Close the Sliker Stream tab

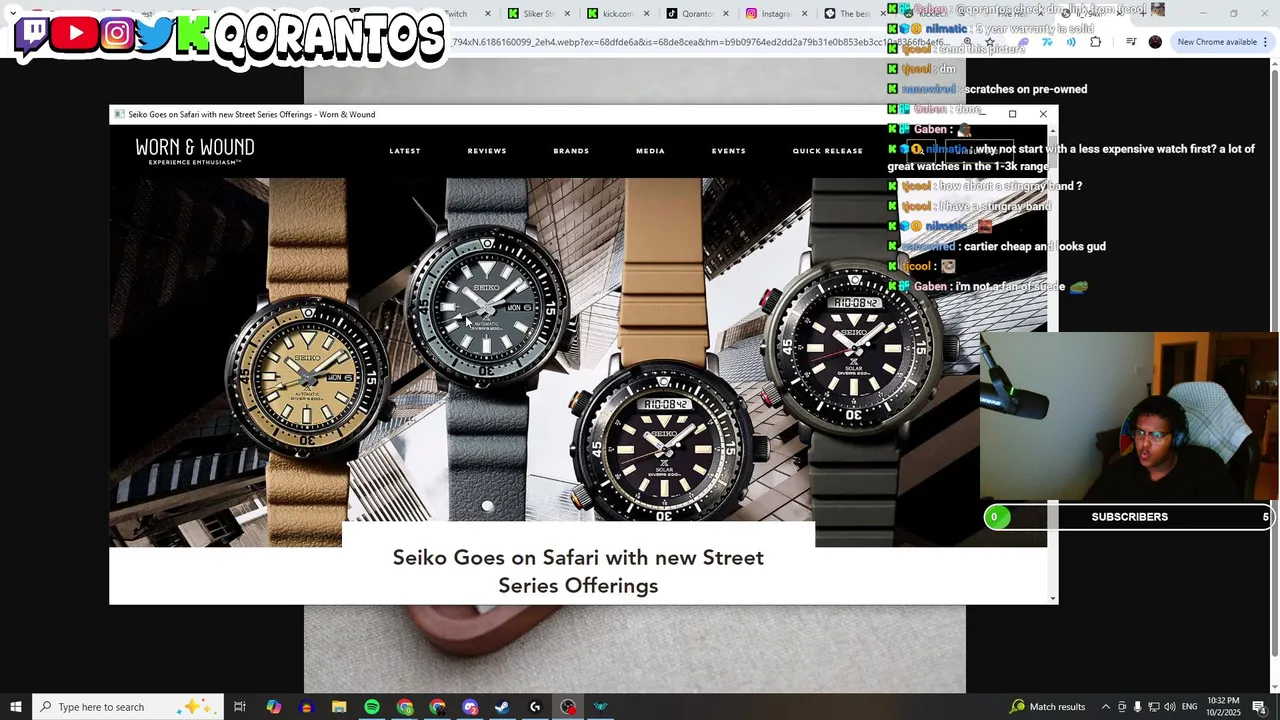pyautogui.click(x=567, y=14)
